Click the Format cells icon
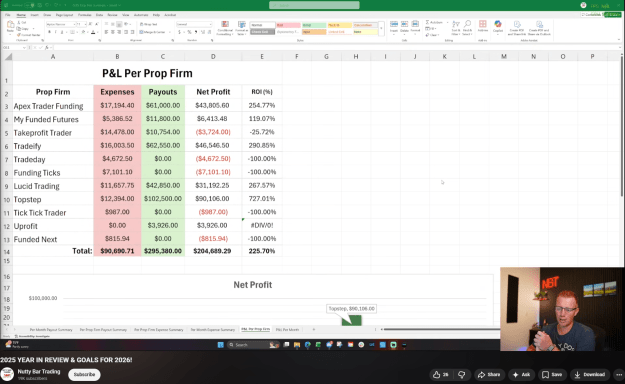The width and height of the screenshot is (625, 384). pyautogui.click(x=415, y=24)
